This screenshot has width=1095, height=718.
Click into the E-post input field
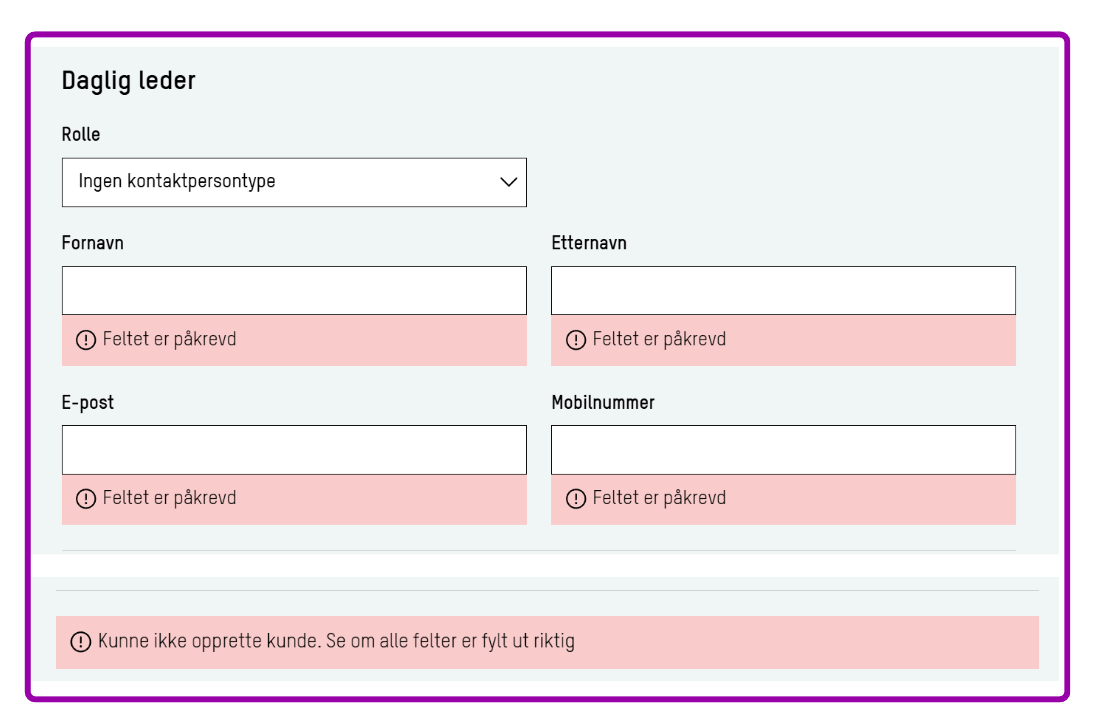click(x=294, y=450)
